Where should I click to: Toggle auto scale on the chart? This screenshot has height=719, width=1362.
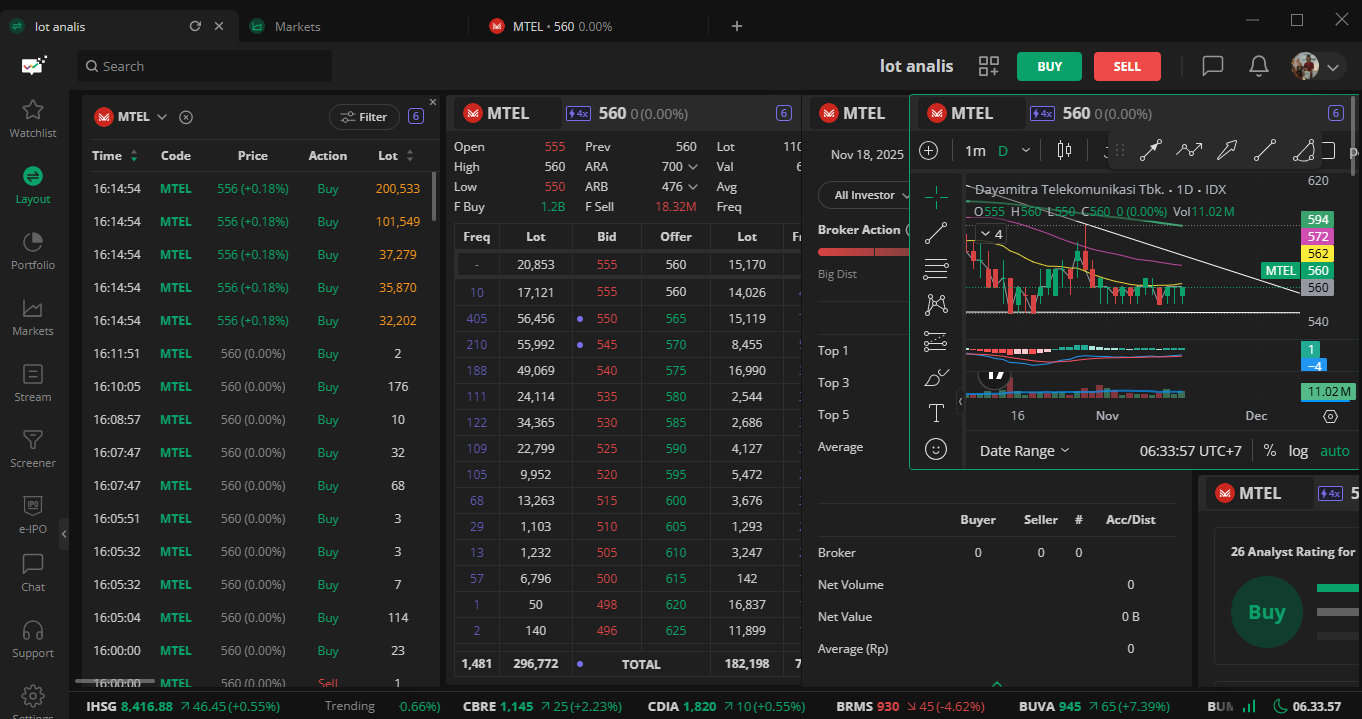click(x=1334, y=451)
